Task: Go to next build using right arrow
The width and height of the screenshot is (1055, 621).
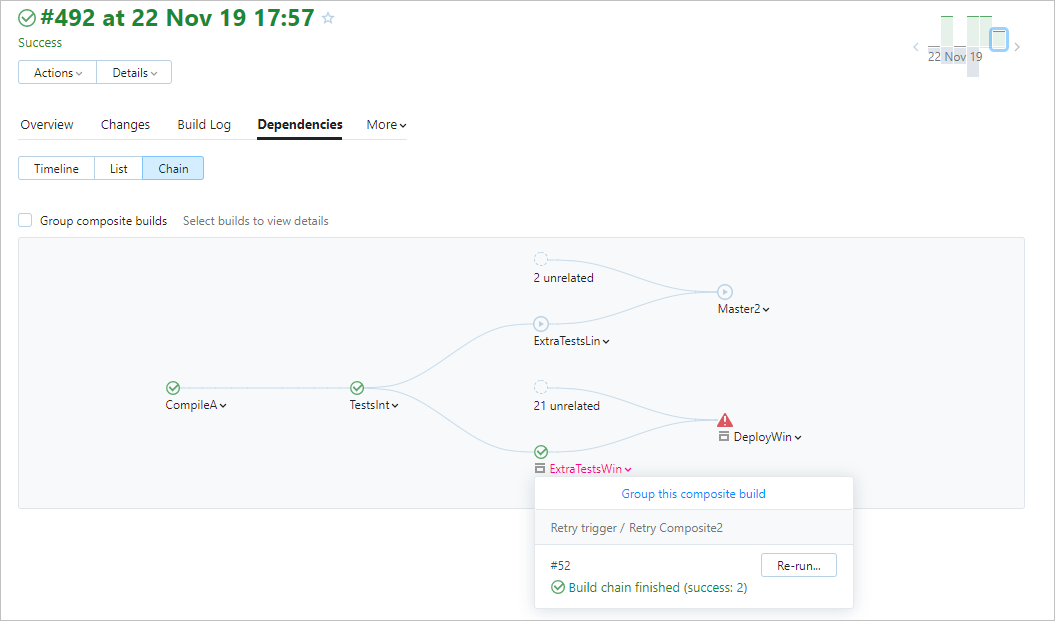Action: pyautogui.click(x=1017, y=47)
